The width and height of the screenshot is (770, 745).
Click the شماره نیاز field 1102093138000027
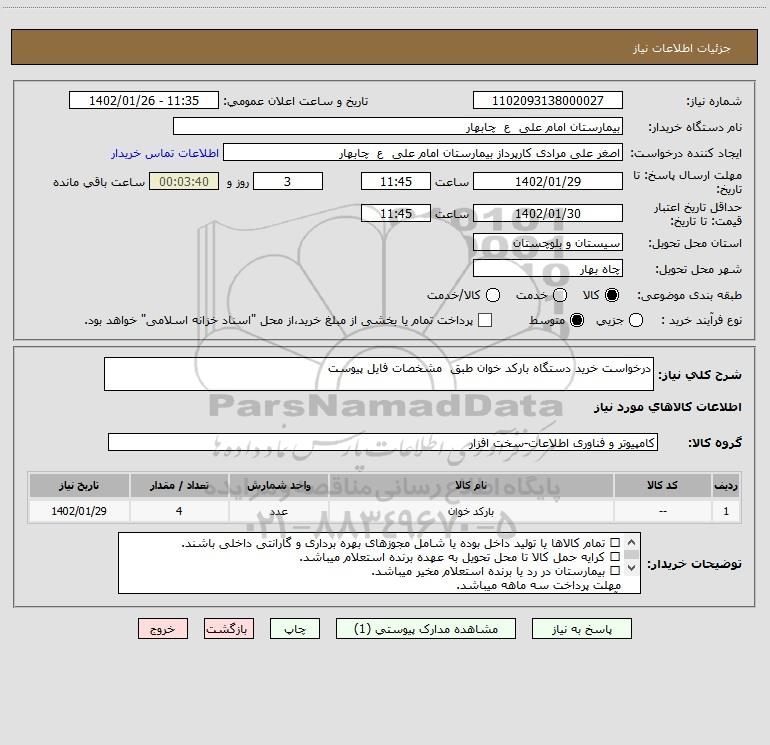tap(548, 100)
